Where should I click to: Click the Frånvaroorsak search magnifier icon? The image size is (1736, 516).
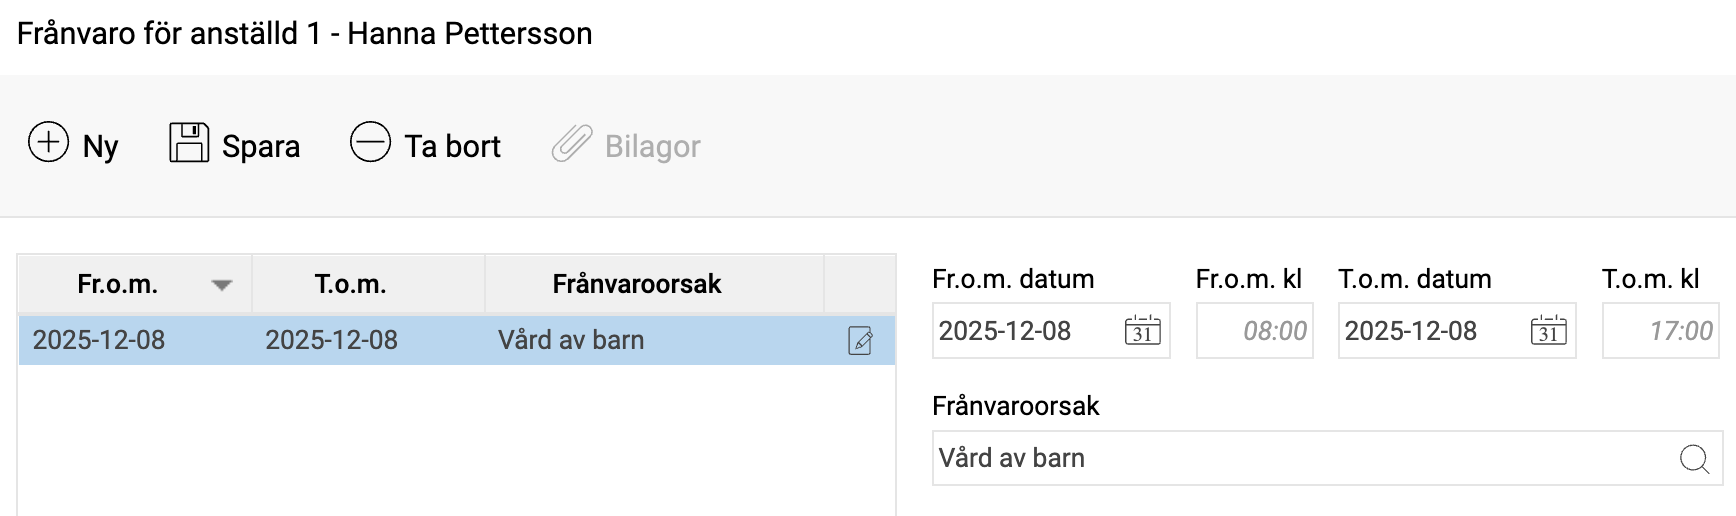click(1694, 459)
